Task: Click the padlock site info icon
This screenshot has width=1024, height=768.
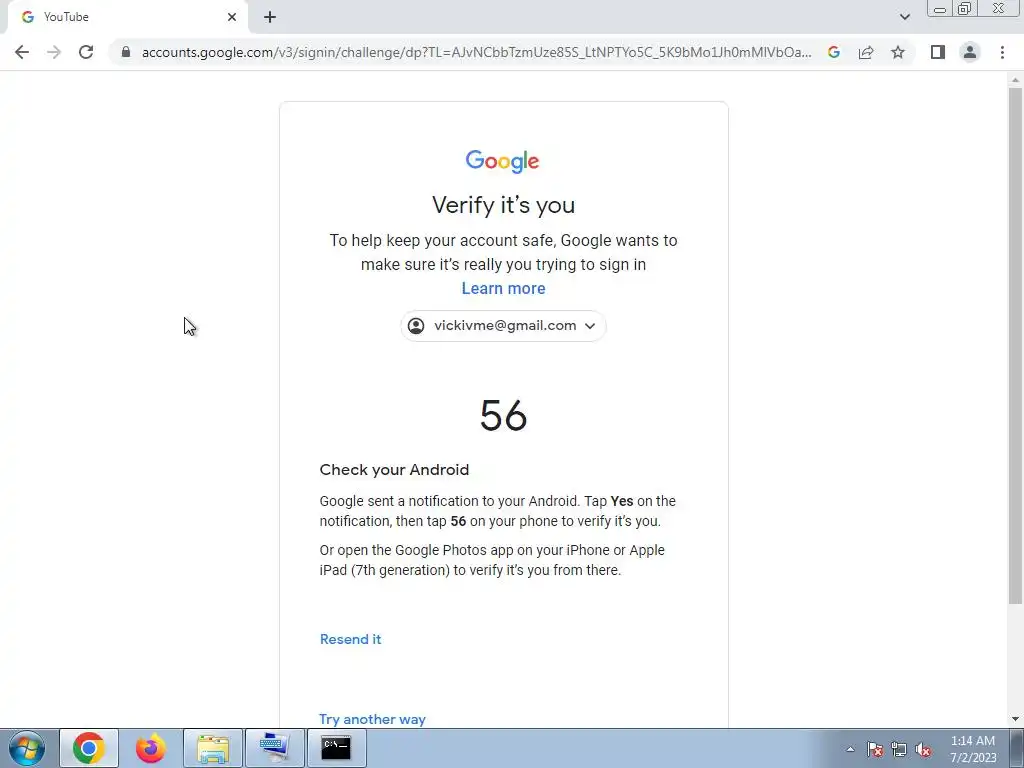Action: [x=126, y=52]
